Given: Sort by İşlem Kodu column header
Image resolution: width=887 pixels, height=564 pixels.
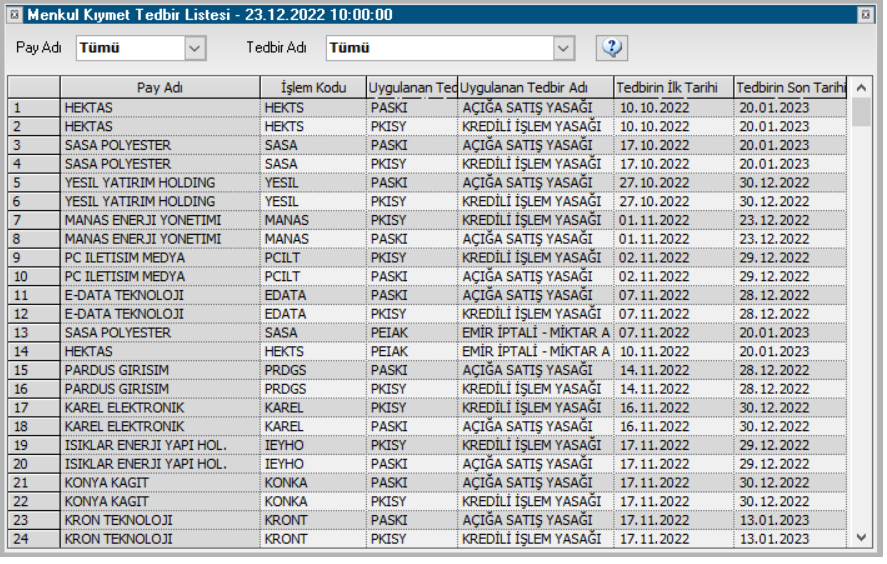Looking at the screenshot, I should (x=313, y=88).
